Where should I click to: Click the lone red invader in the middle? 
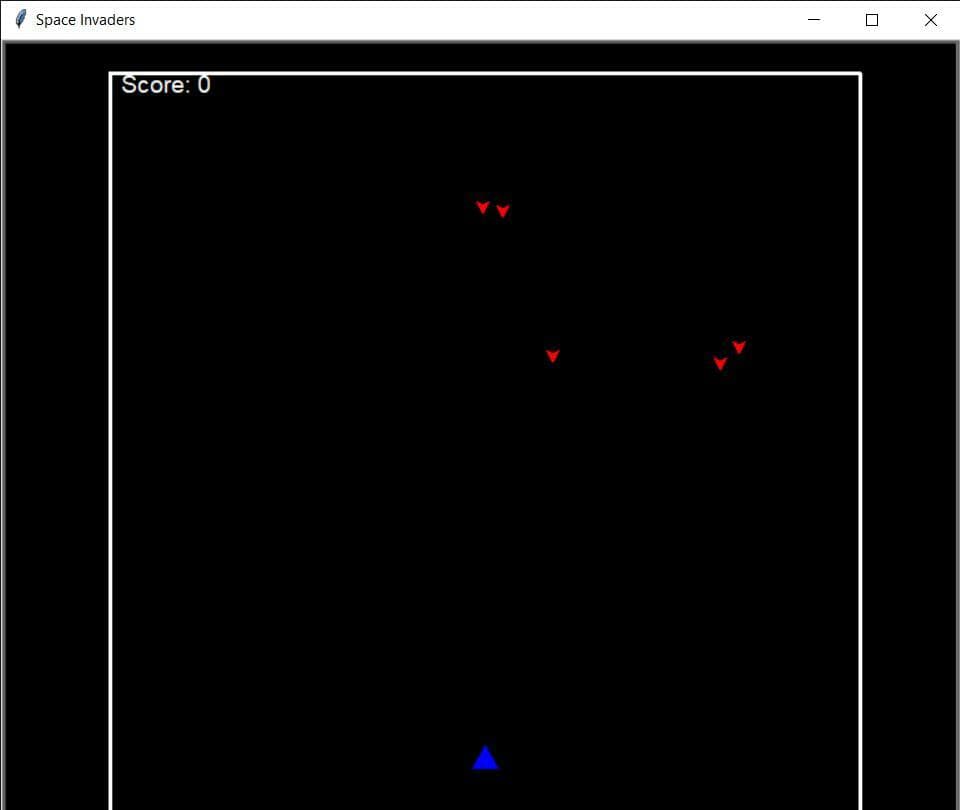(x=552, y=356)
